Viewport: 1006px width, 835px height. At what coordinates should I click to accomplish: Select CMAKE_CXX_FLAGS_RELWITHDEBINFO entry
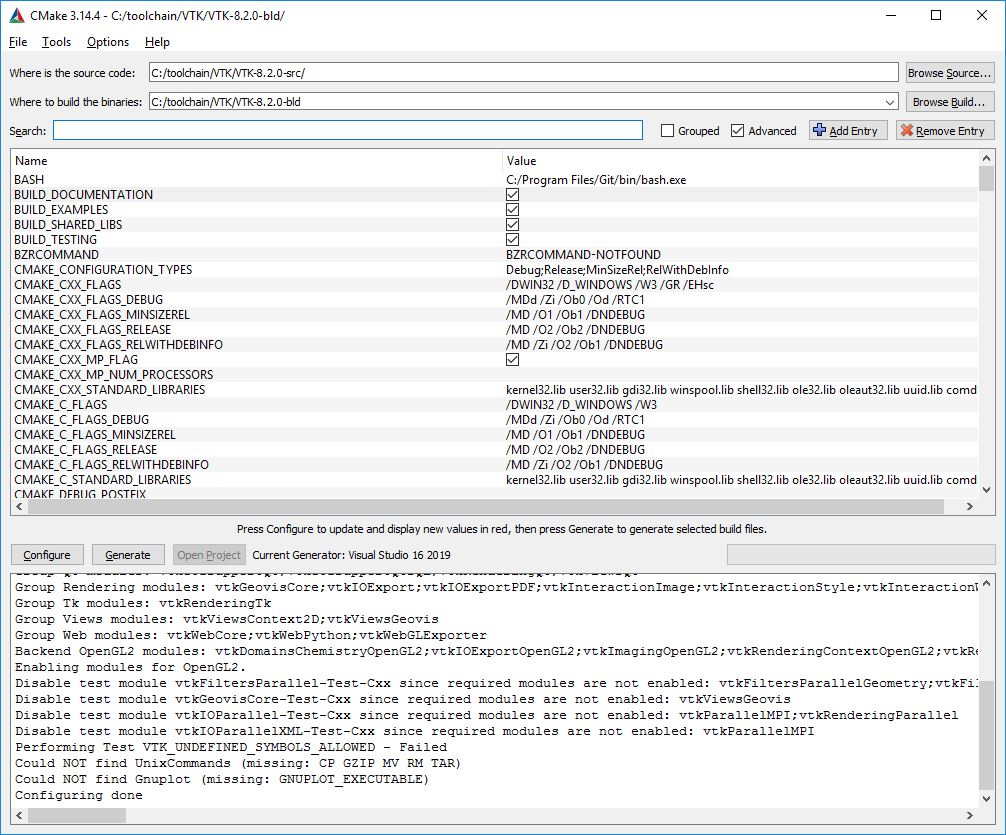[119, 345]
